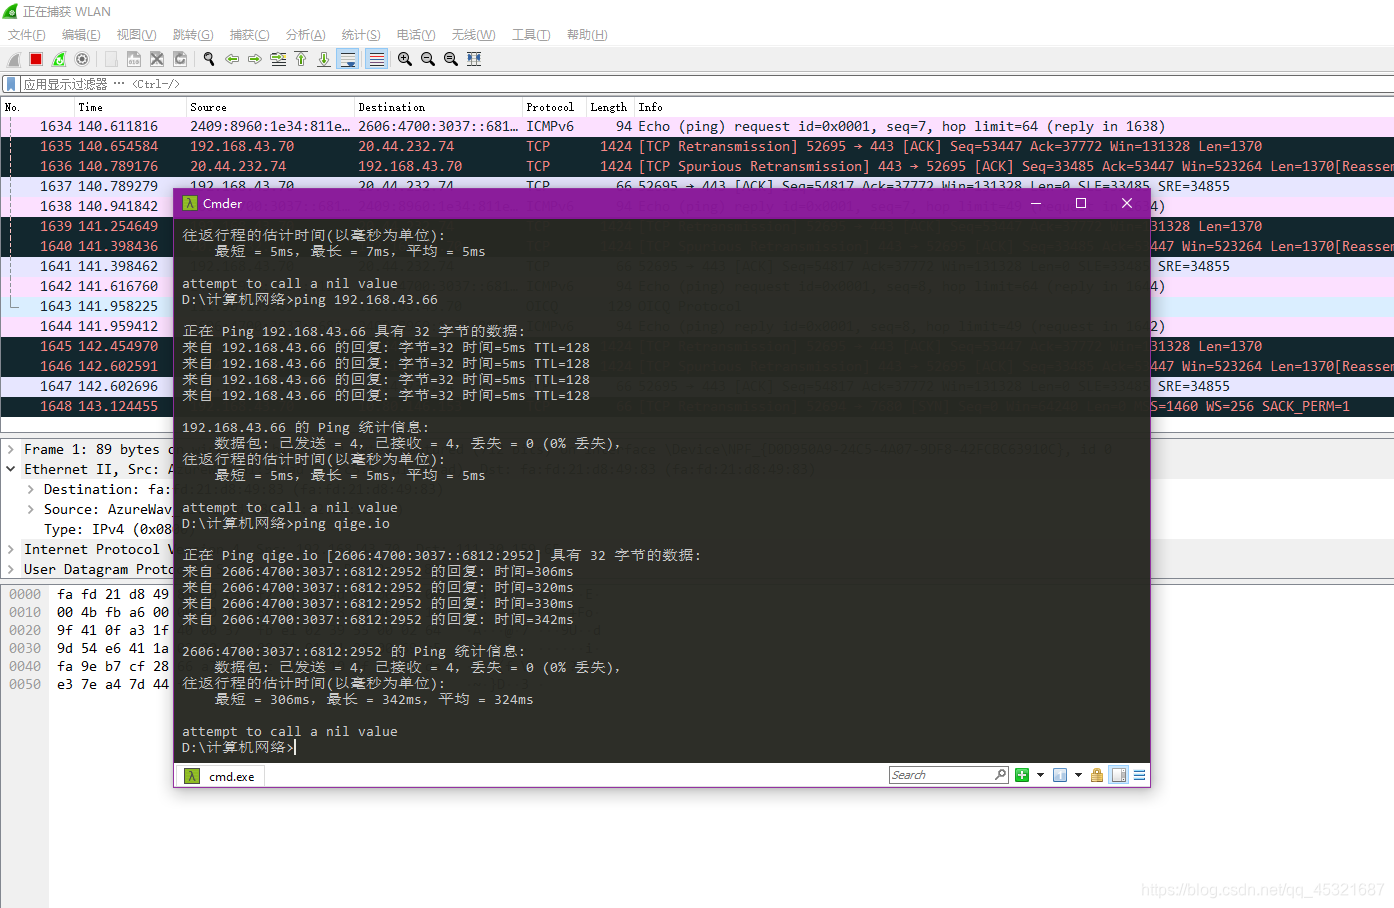Image resolution: width=1394 pixels, height=908 pixels.
Task: Restart the current capture
Action: click(x=59, y=59)
